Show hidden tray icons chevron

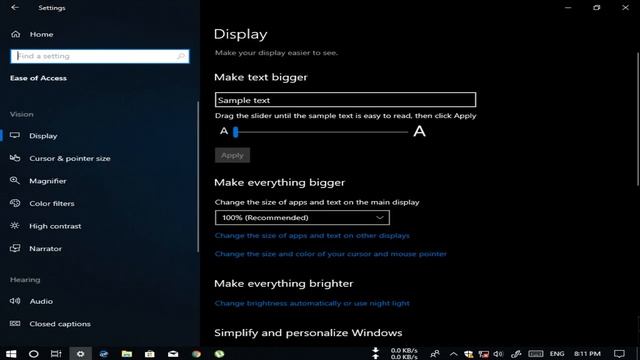pos(453,354)
